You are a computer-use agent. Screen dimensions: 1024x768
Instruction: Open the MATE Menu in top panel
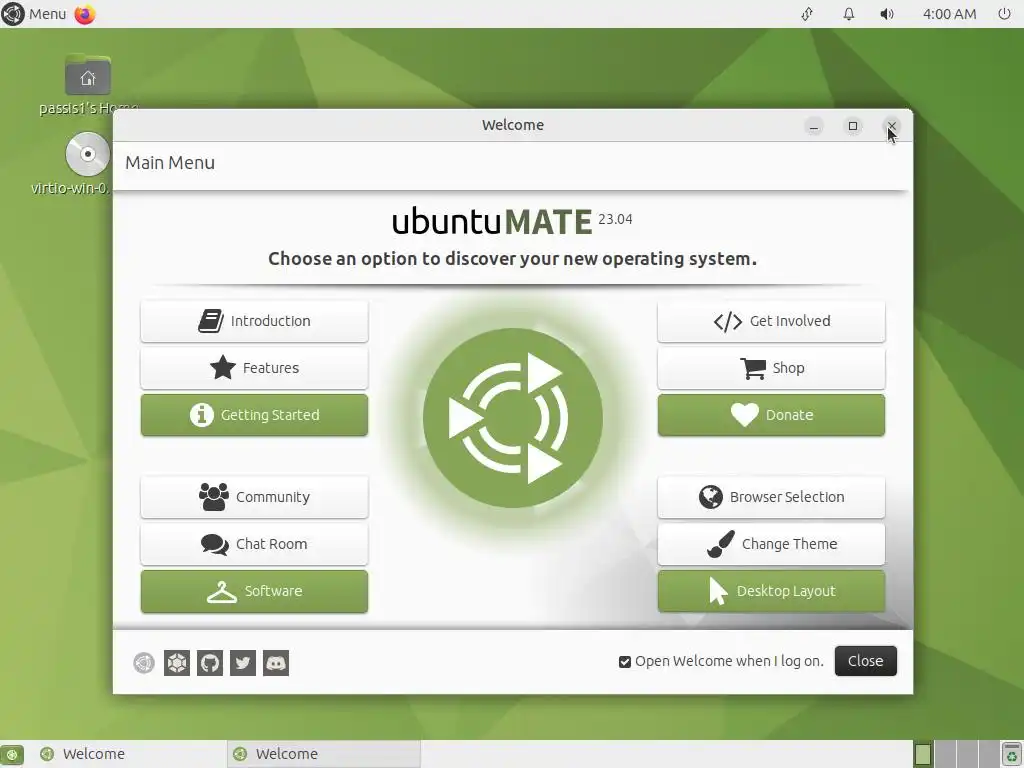pyautogui.click(x=35, y=14)
